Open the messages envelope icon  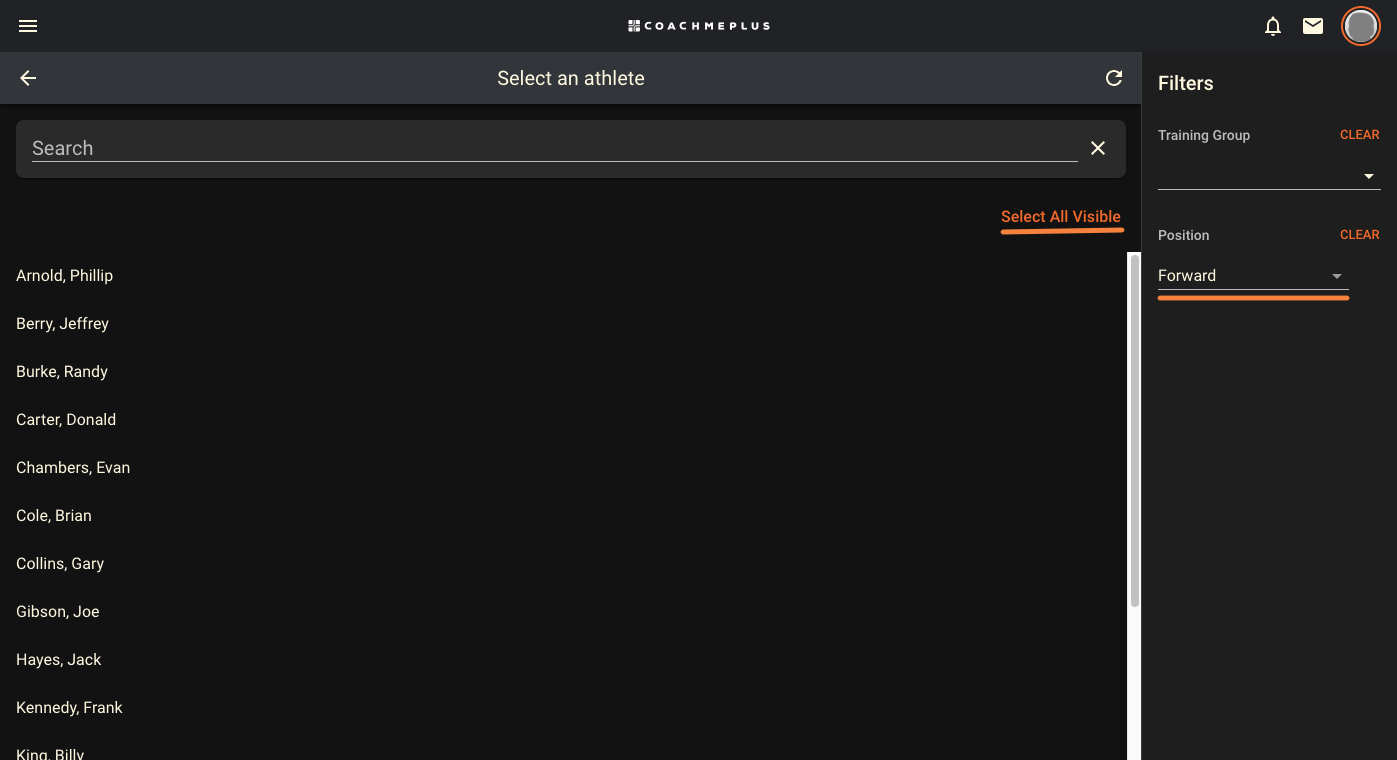pos(1313,26)
